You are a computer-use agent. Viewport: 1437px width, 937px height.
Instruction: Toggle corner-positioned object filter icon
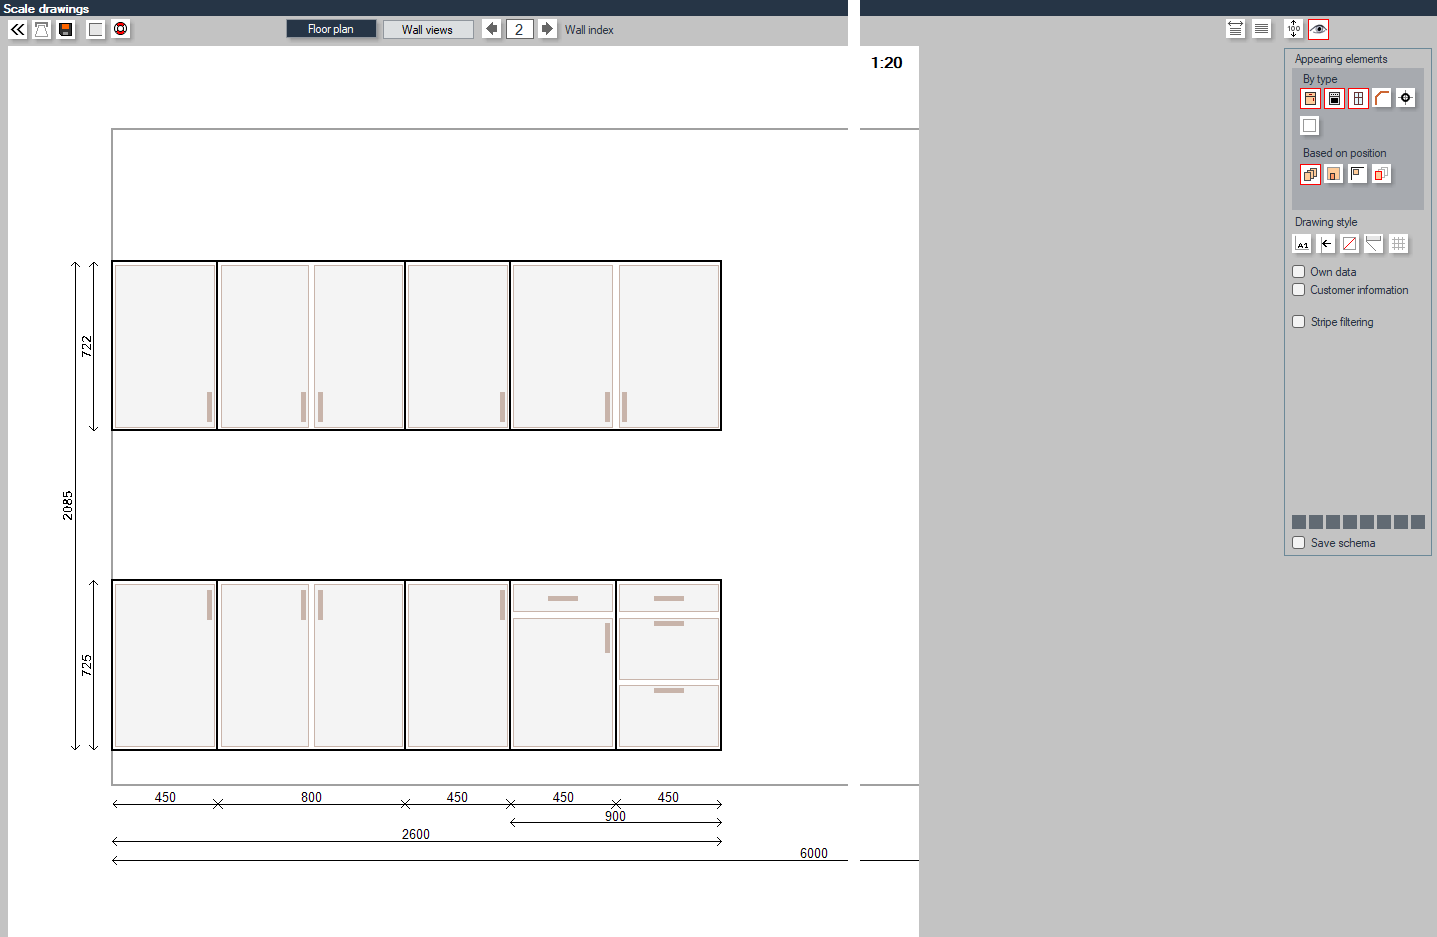pyautogui.click(x=1358, y=174)
